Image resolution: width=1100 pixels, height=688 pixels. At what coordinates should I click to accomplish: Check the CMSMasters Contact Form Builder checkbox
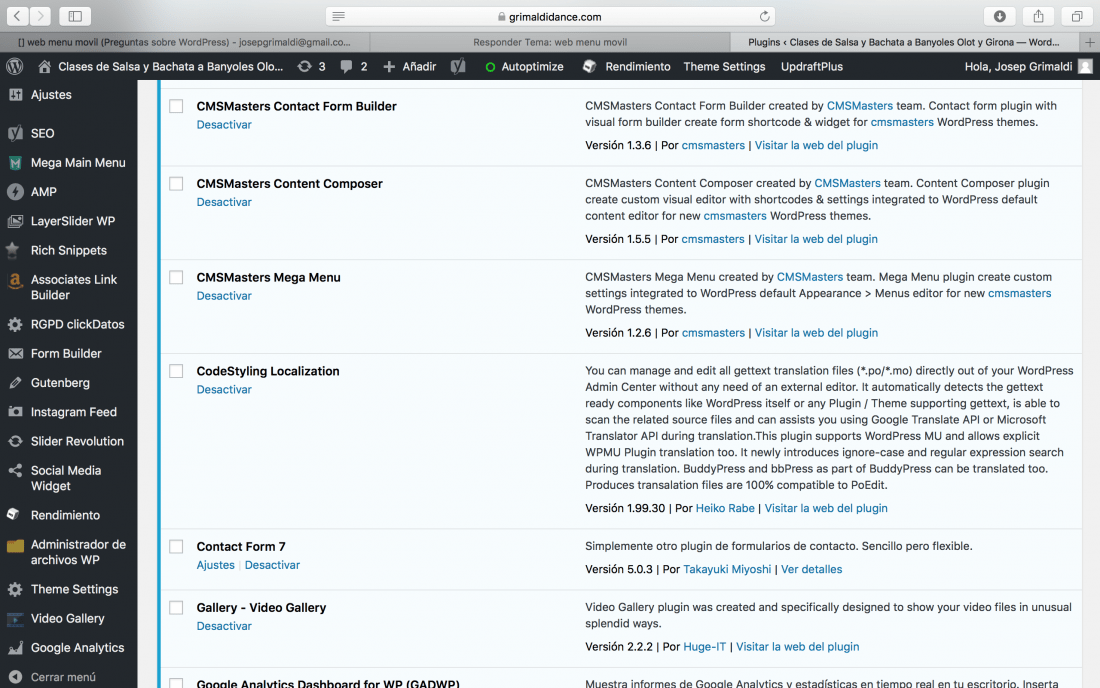pyautogui.click(x=176, y=106)
